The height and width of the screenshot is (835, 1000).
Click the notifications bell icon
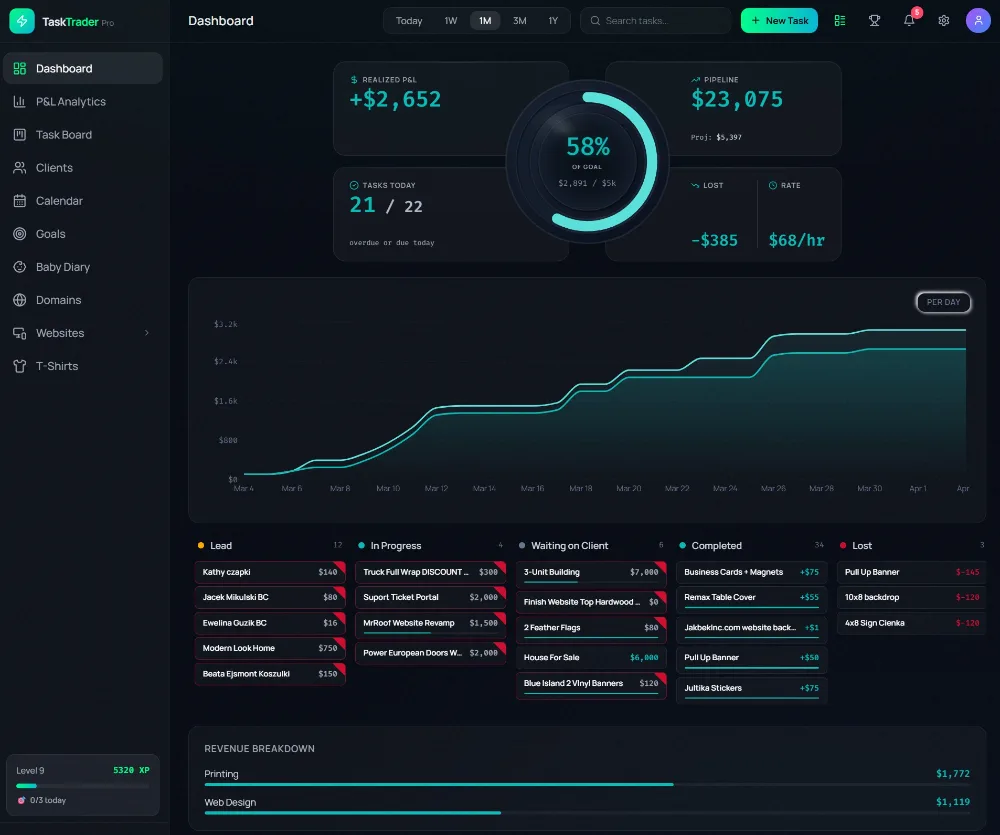[909, 21]
